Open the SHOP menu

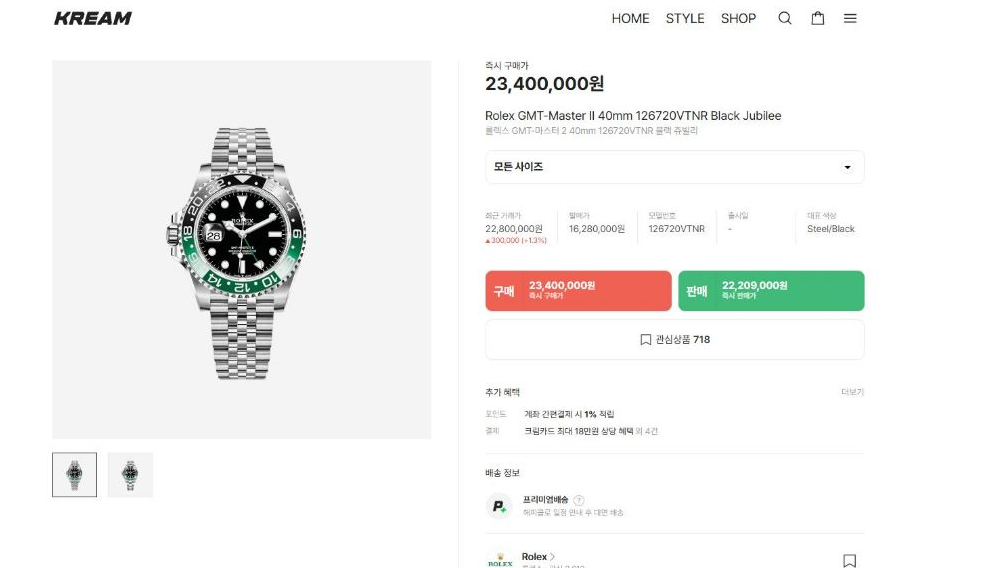[738, 18]
